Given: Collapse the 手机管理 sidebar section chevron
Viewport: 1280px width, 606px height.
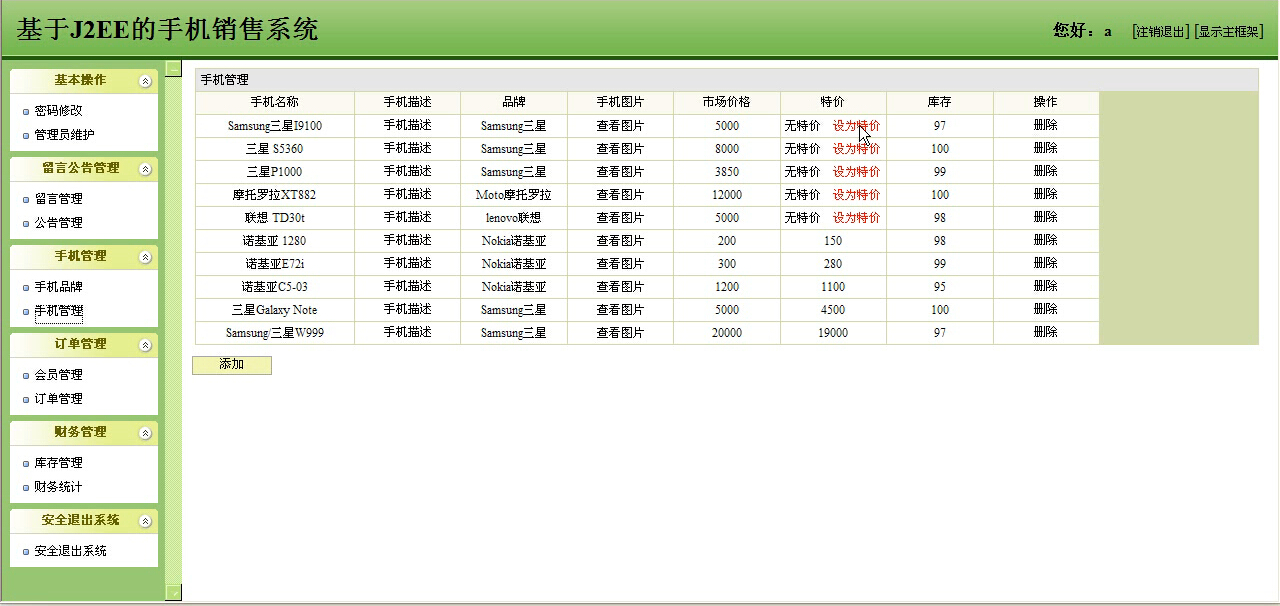Looking at the screenshot, I should 145,257.
